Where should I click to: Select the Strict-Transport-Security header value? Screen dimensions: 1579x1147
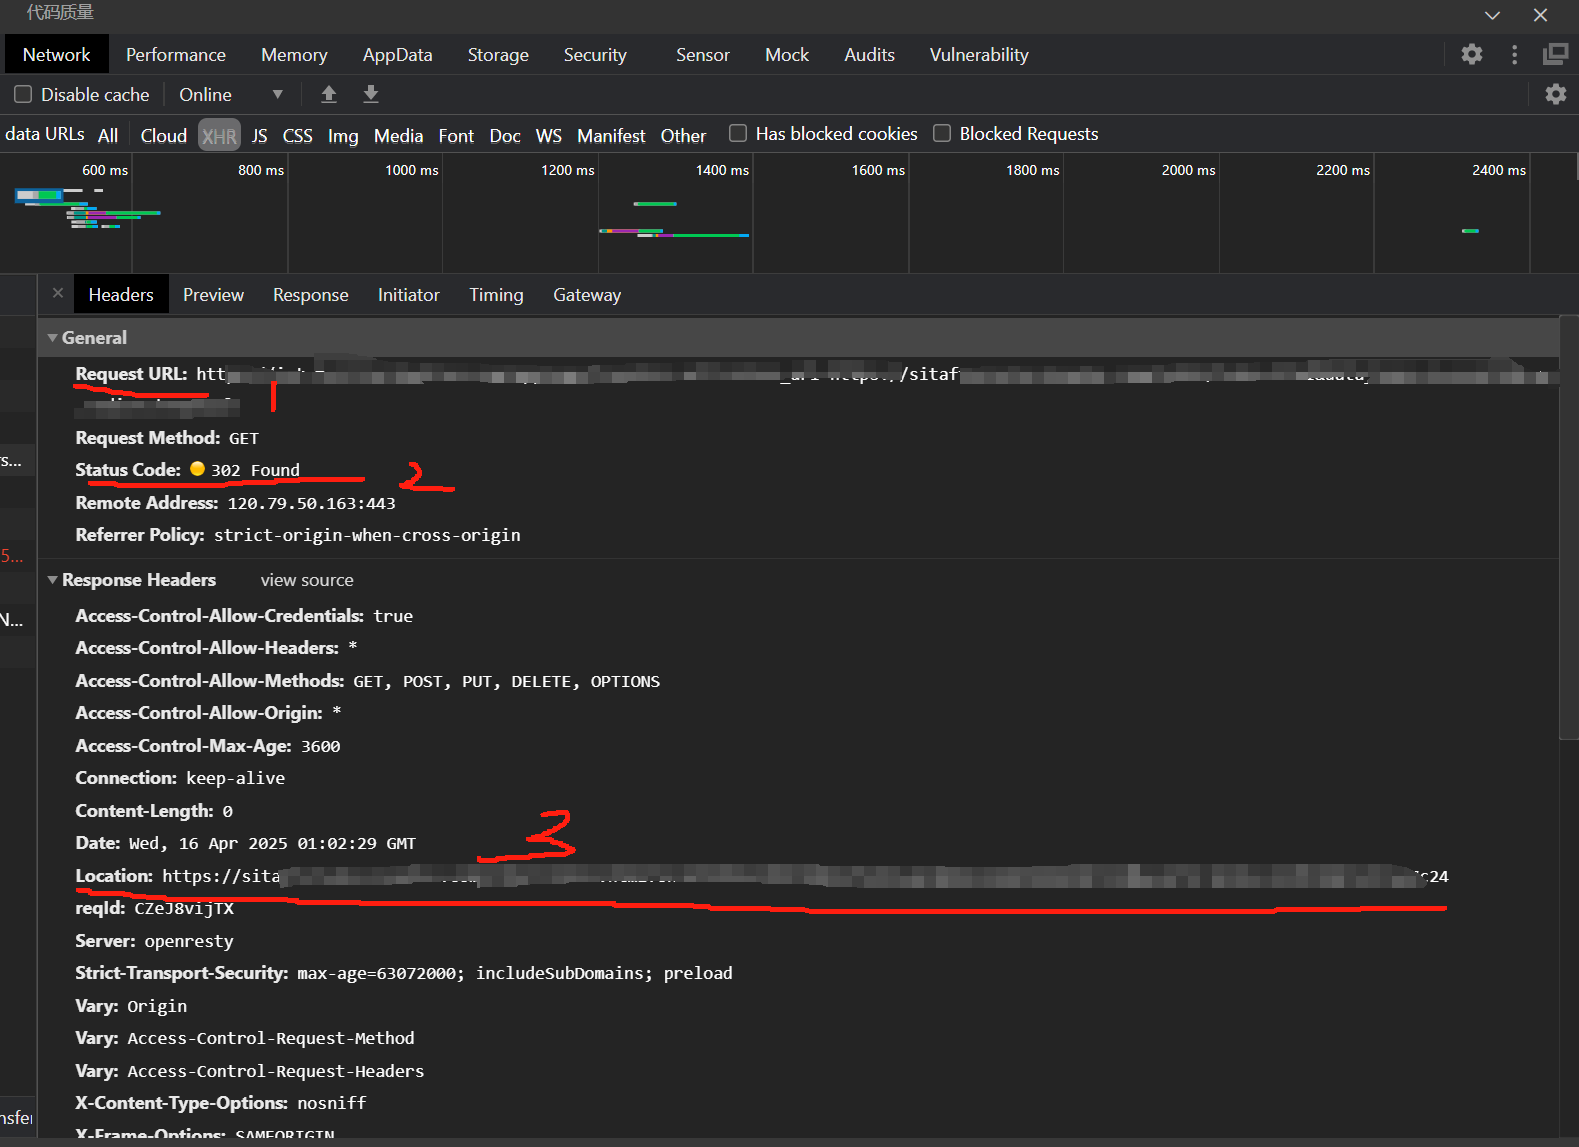(x=514, y=973)
